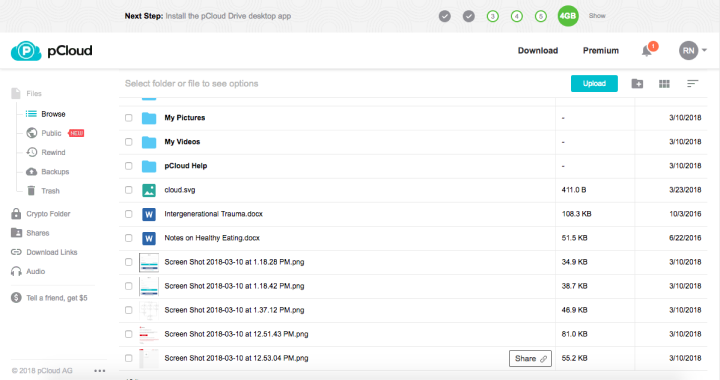Click the Browse list icon

tap(31, 114)
